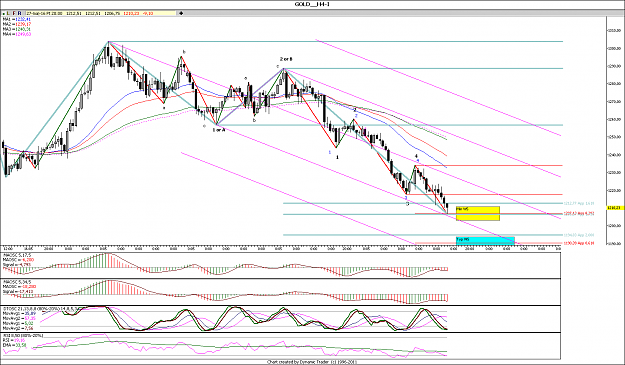625x365 pixels.
Task: Click the L button in chart header
Action: [8, 13]
